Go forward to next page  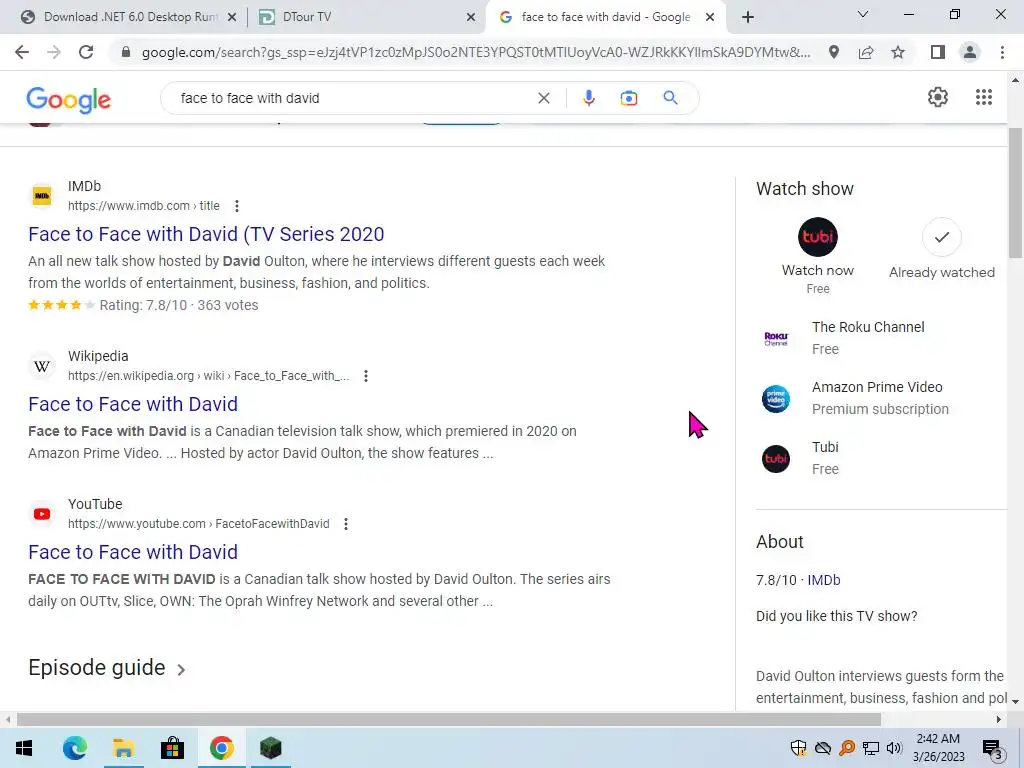coord(54,52)
